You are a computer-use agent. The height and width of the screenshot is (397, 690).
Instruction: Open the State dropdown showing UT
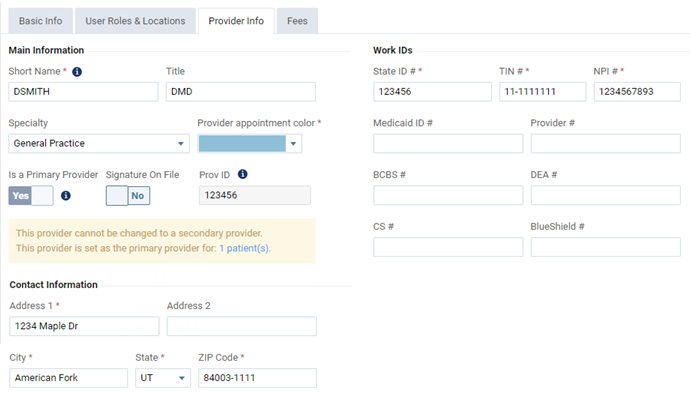(163, 378)
